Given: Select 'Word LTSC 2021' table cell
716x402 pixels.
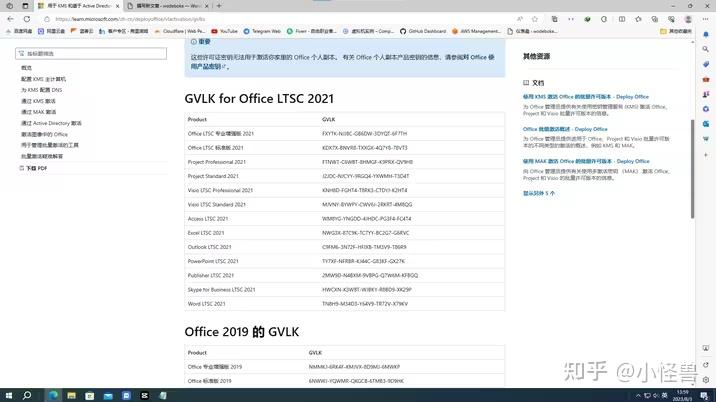Looking at the screenshot, I should pyautogui.click(x=206, y=303).
